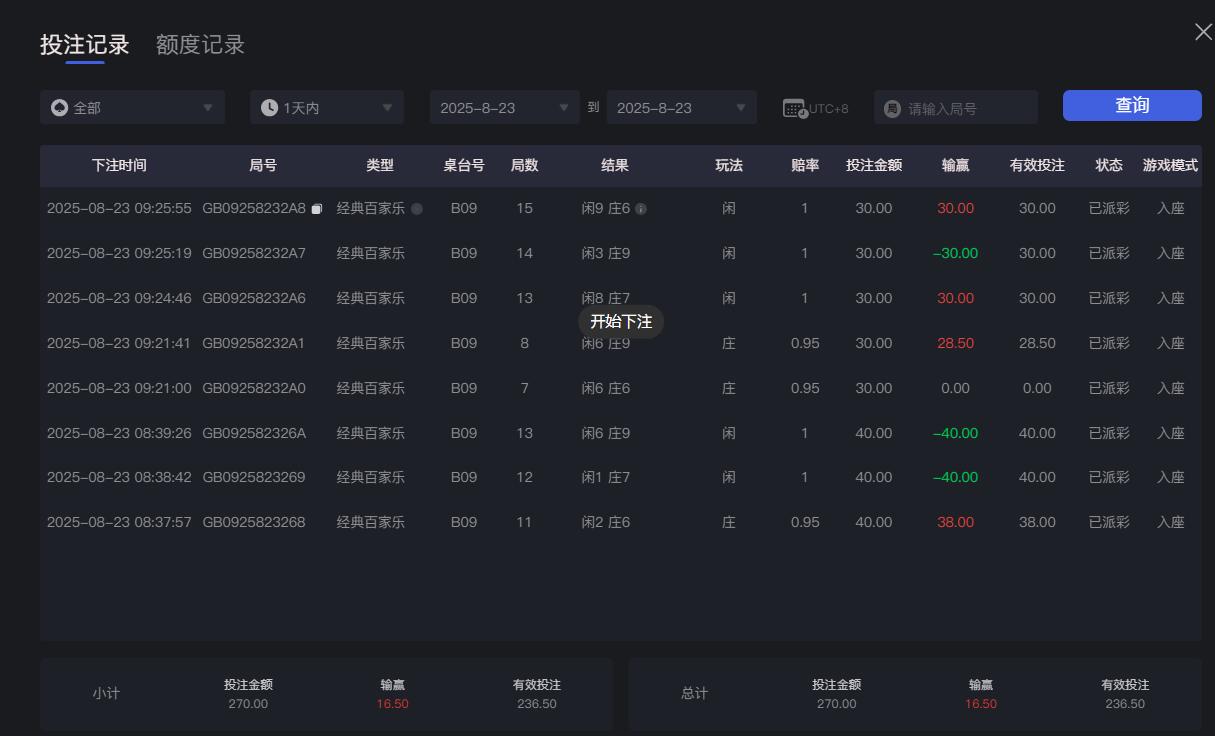Open the UTC+8 calendar icon
The image size is (1215, 736).
pyautogui.click(x=794, y=107)
